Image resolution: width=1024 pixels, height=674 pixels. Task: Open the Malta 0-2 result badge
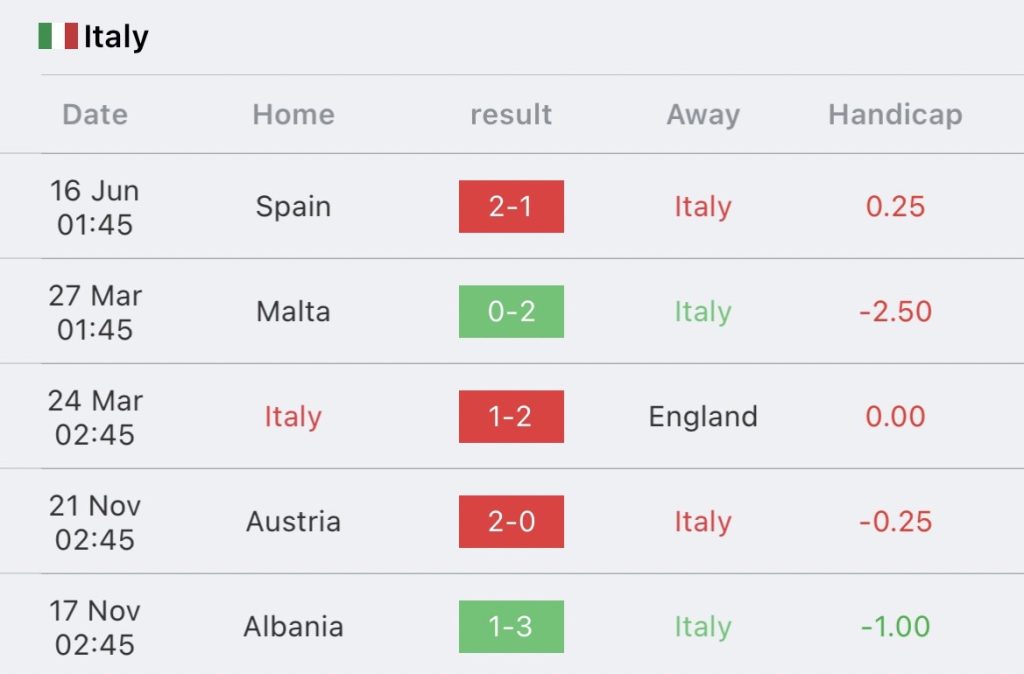511,312
